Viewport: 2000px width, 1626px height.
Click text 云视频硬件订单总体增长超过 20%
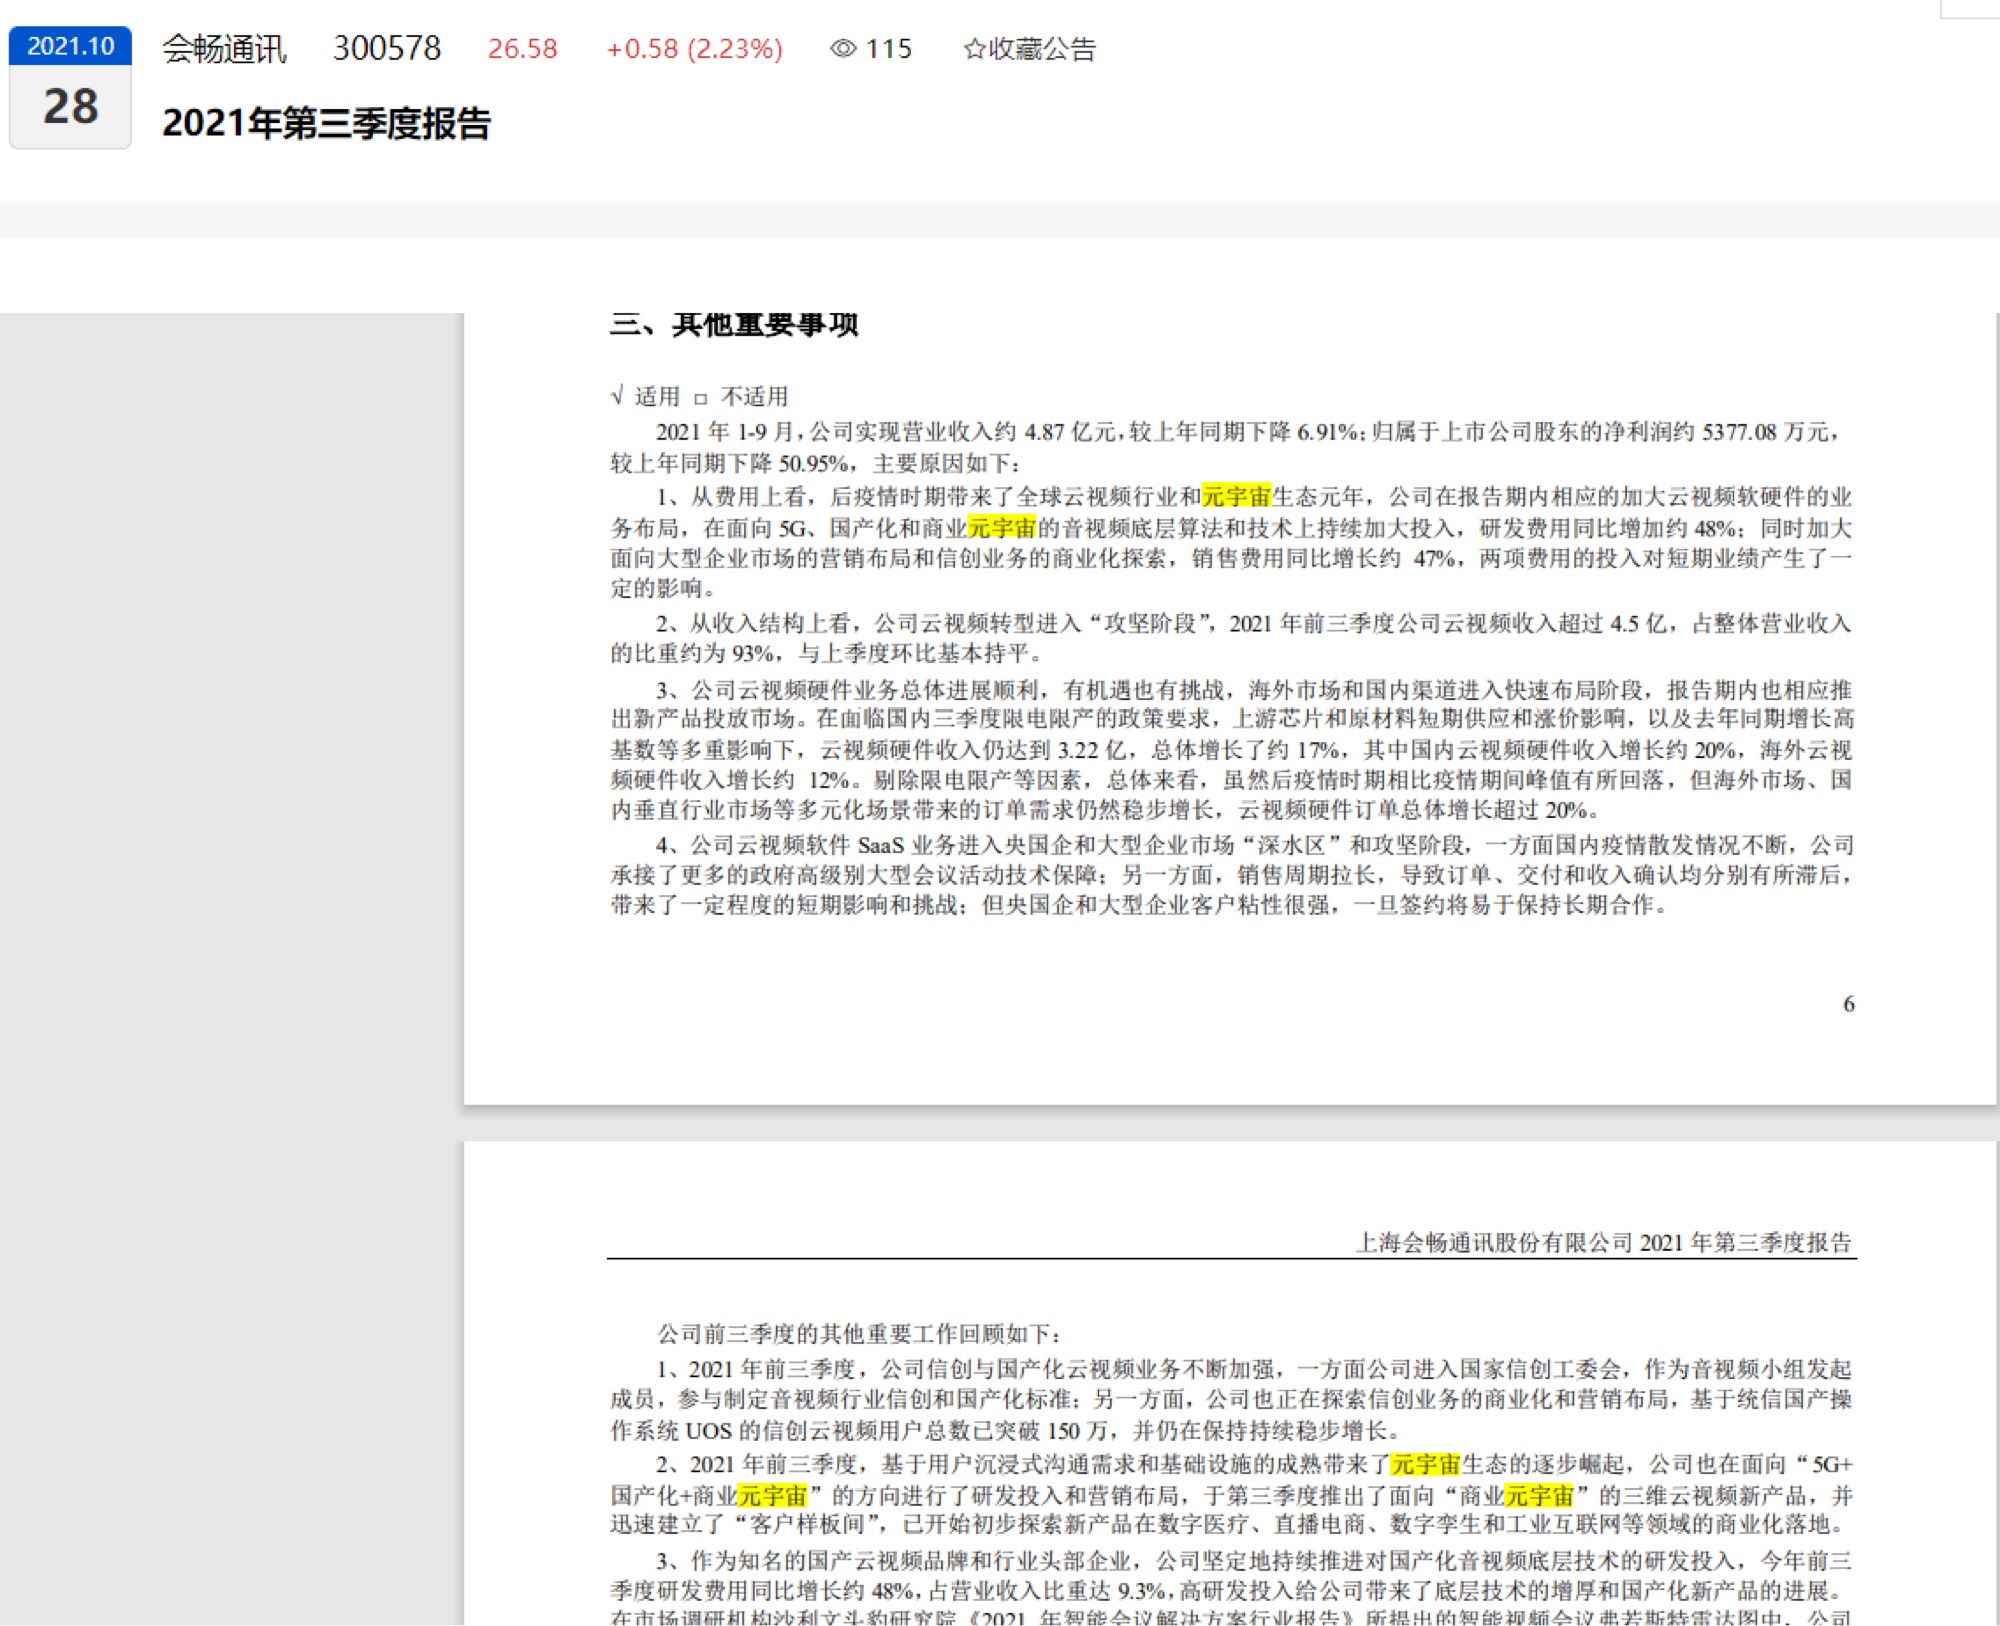click(1413, 809)
